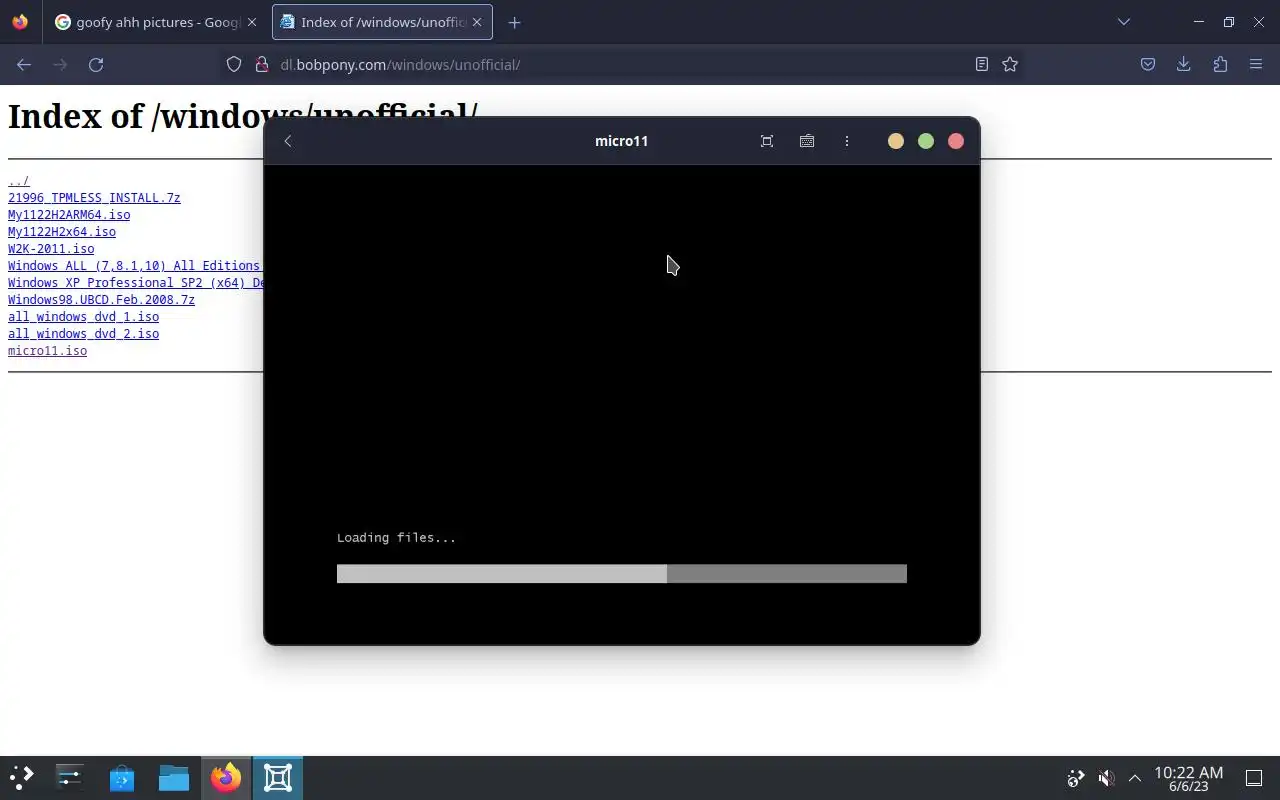
Task: Click the dl.bobpony.com address bar
Action: tap(620, 64)
